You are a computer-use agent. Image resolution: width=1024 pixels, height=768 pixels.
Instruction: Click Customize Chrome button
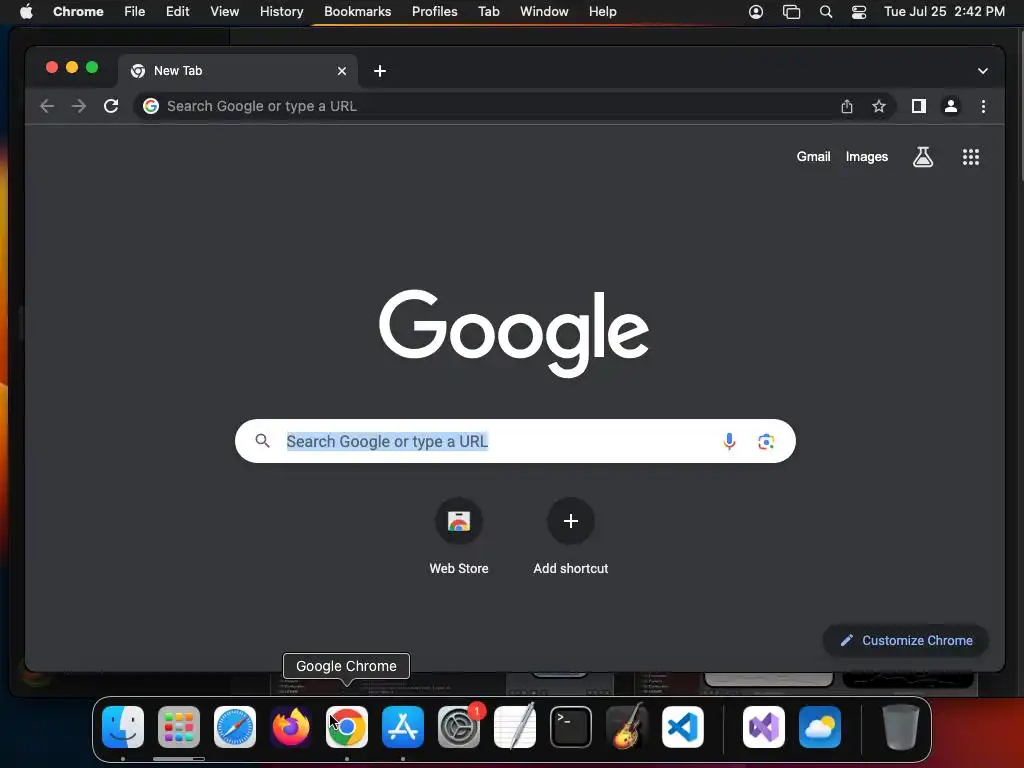pos(906,641)
